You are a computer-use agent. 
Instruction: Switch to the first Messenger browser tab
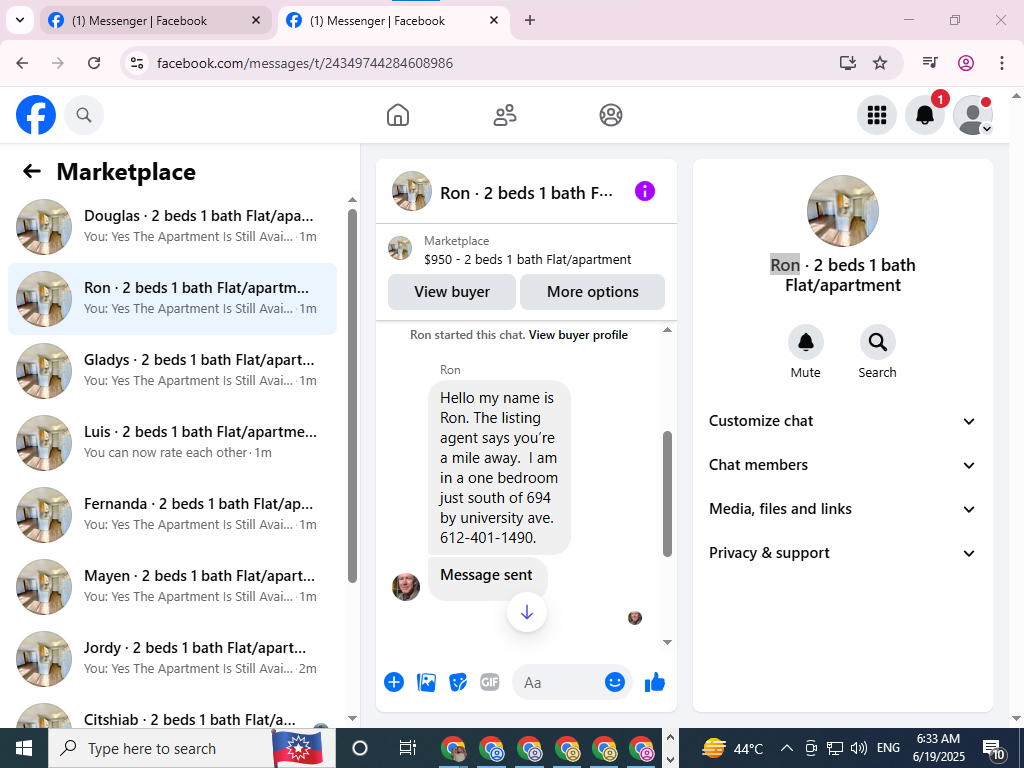point(155,20)
